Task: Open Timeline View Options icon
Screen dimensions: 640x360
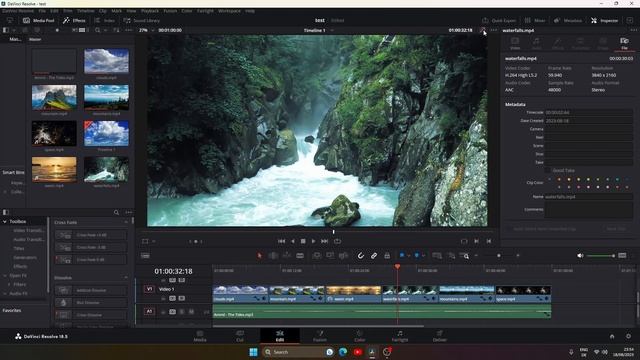Action: click(x=145, y=256)
